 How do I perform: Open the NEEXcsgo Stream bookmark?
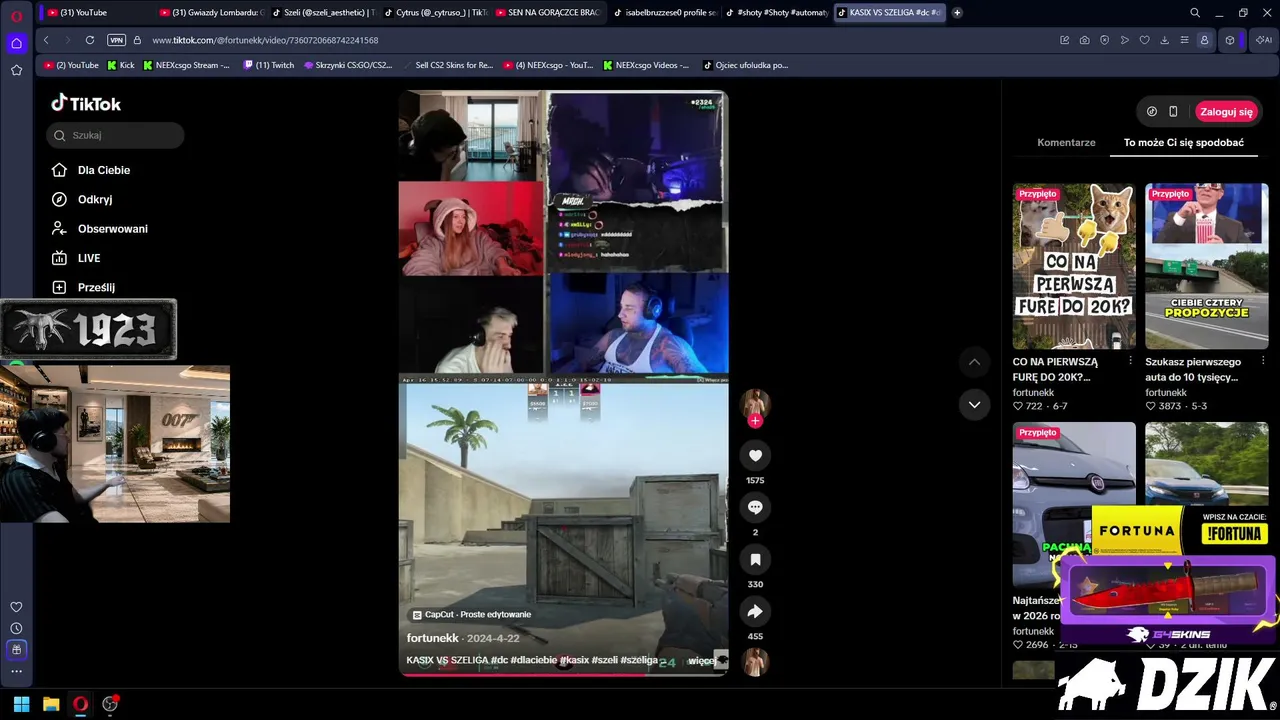click(x=186, y=65)
